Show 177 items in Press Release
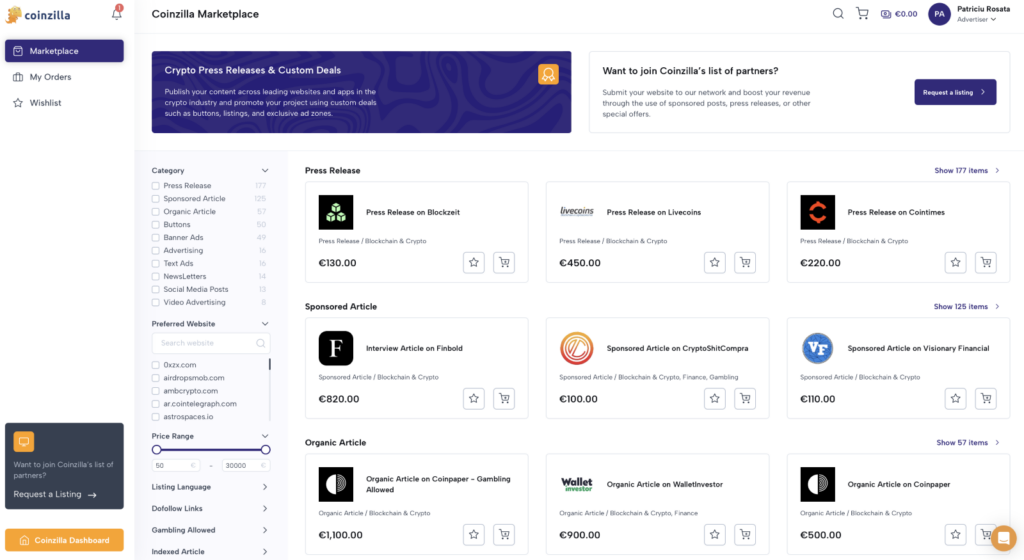 click(967, 170)
